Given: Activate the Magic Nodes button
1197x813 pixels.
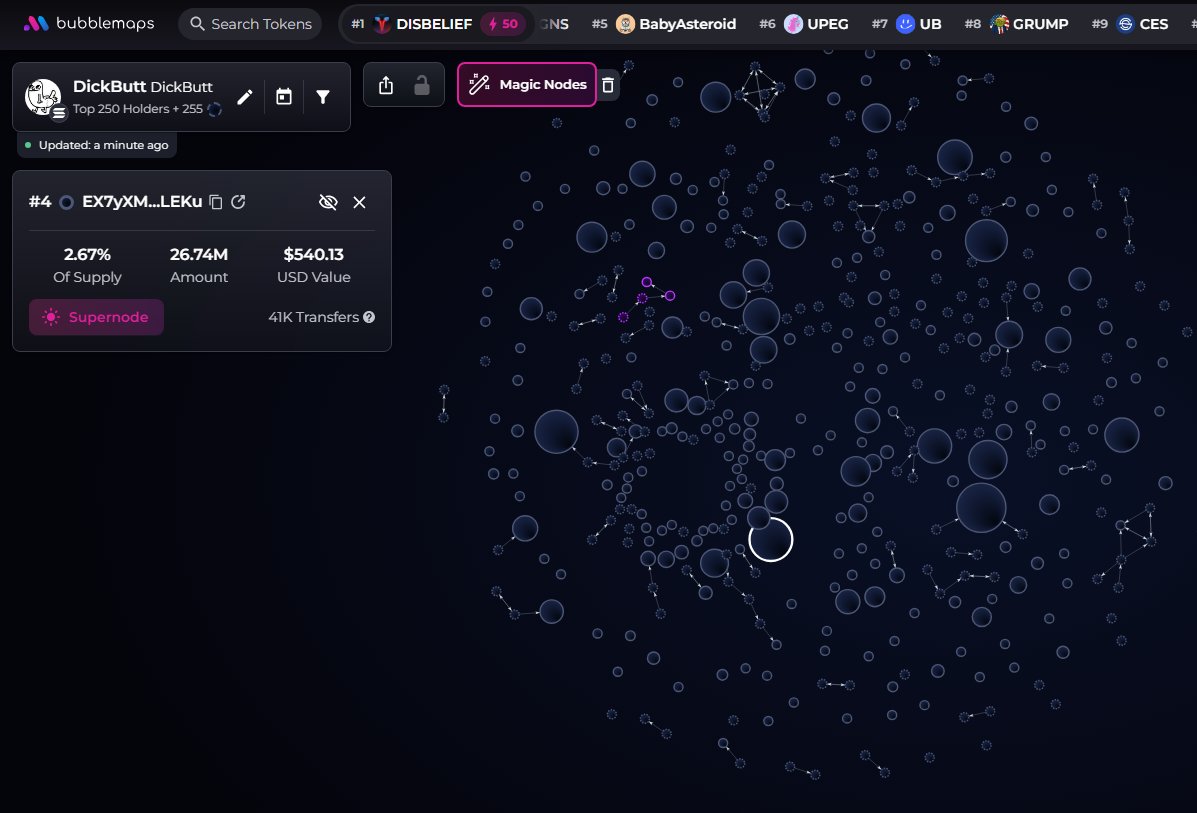Looking at the screenshot, I should [x=527, y=84].
